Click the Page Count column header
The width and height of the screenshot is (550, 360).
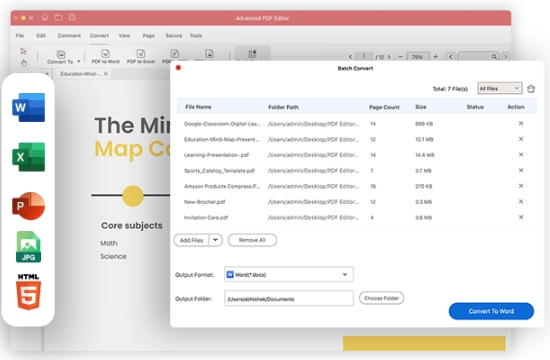384,107
